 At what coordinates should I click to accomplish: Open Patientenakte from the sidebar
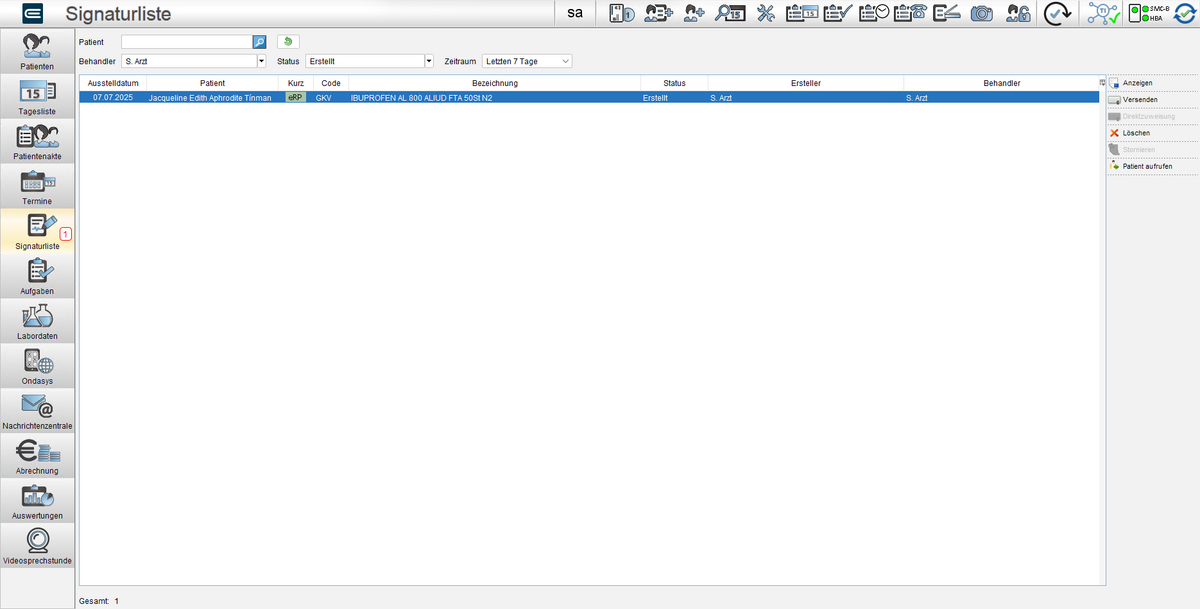click(x=37, y=141)
